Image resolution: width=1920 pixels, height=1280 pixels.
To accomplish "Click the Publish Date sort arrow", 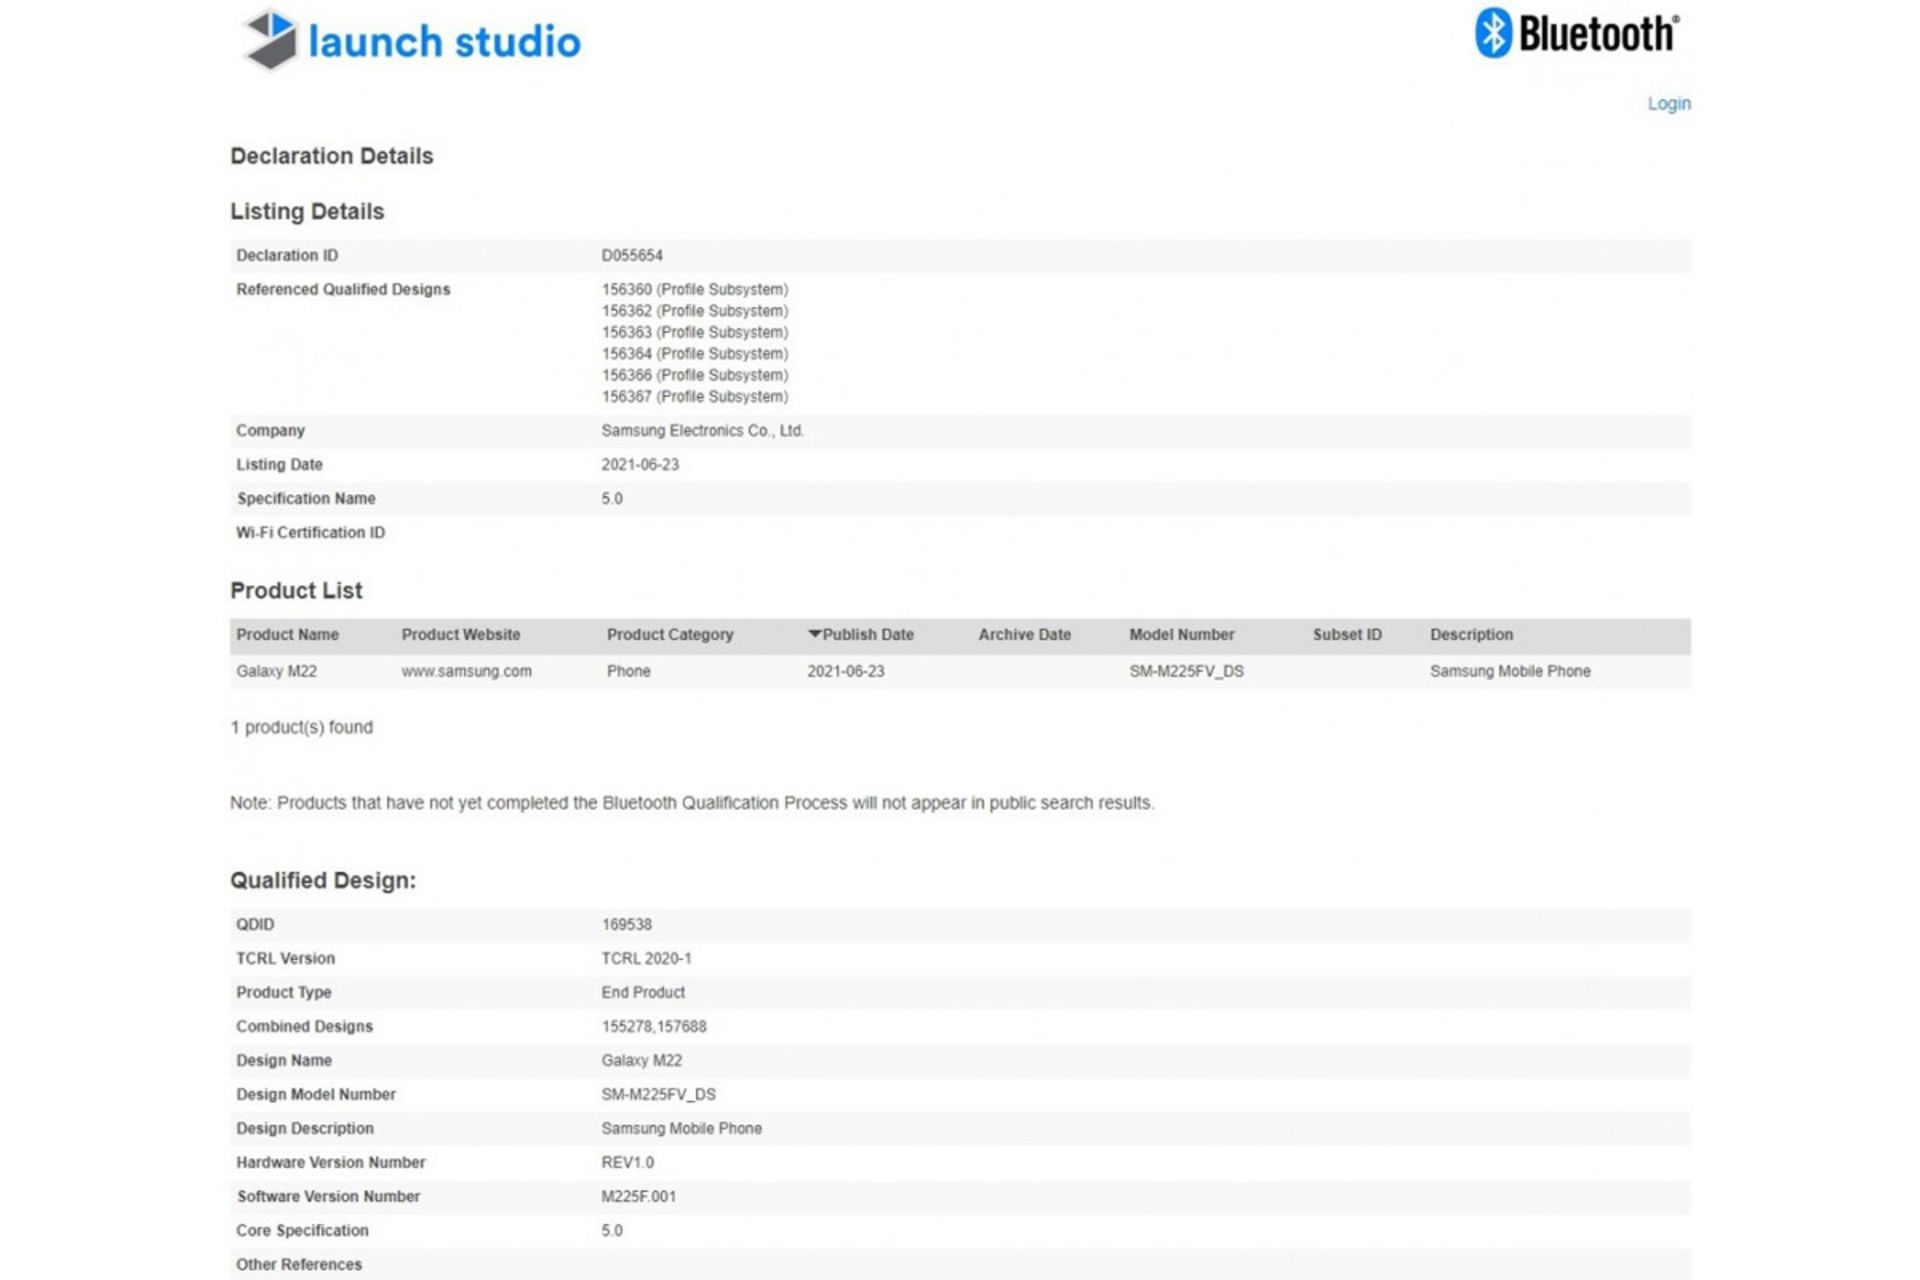I will [814, 634].
